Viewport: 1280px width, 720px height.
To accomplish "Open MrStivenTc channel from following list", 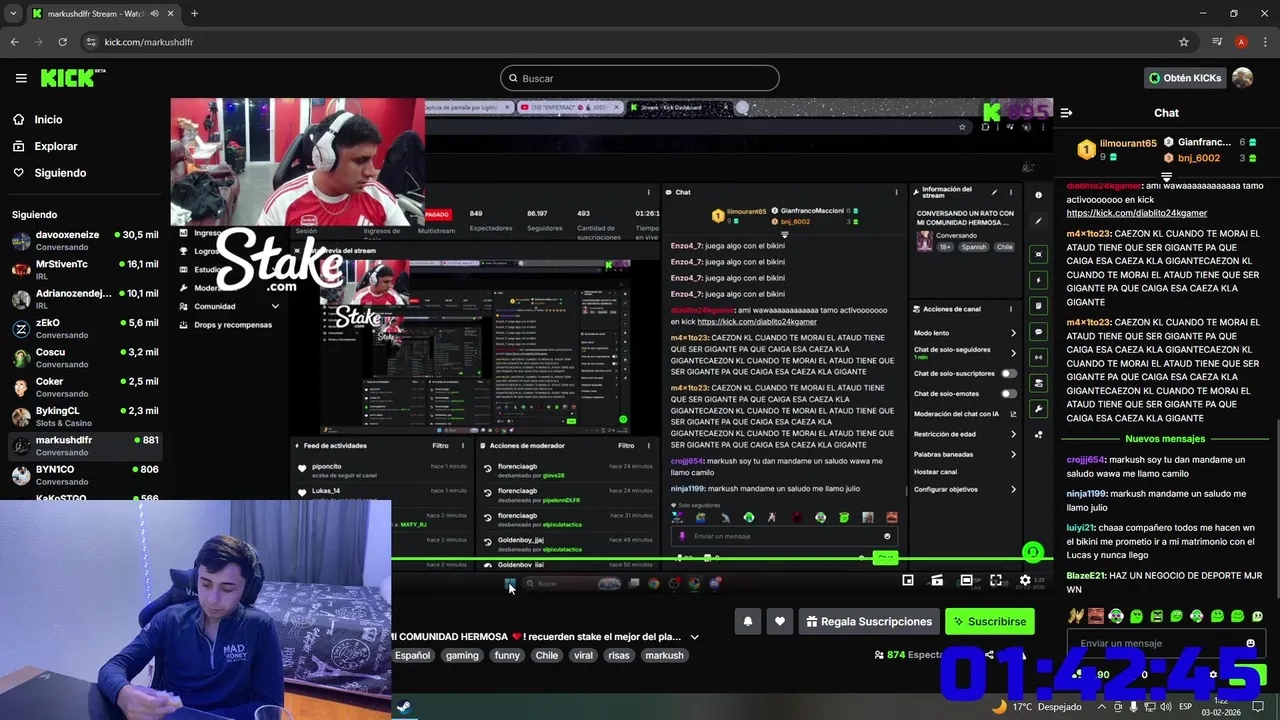I will [x=84, y=269].
